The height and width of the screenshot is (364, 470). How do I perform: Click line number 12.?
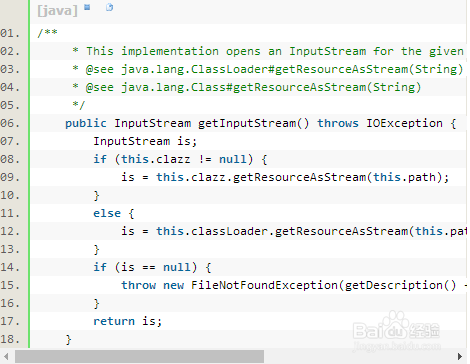point(10,231)
